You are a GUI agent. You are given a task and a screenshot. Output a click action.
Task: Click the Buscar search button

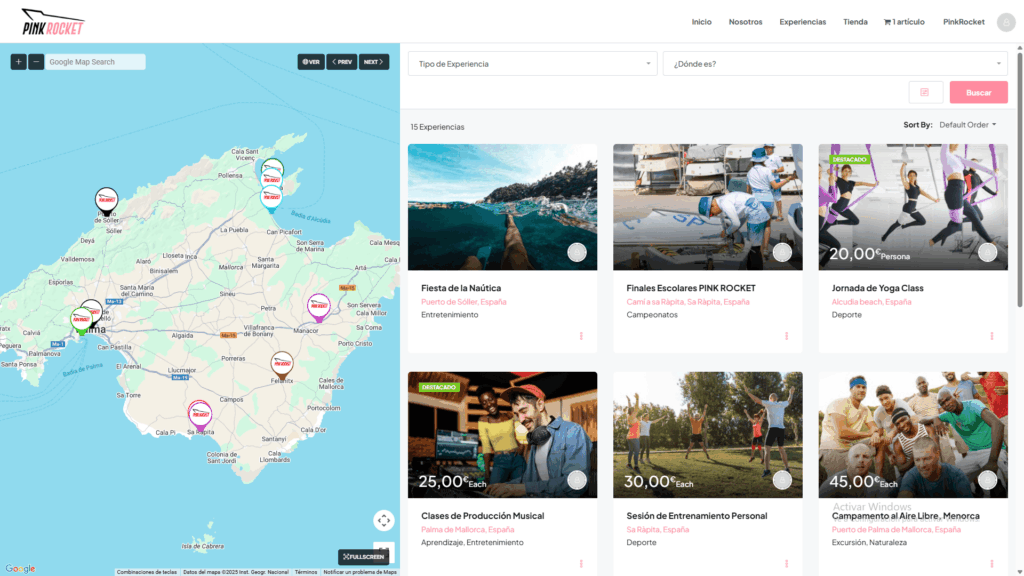[x=978, y=93]
